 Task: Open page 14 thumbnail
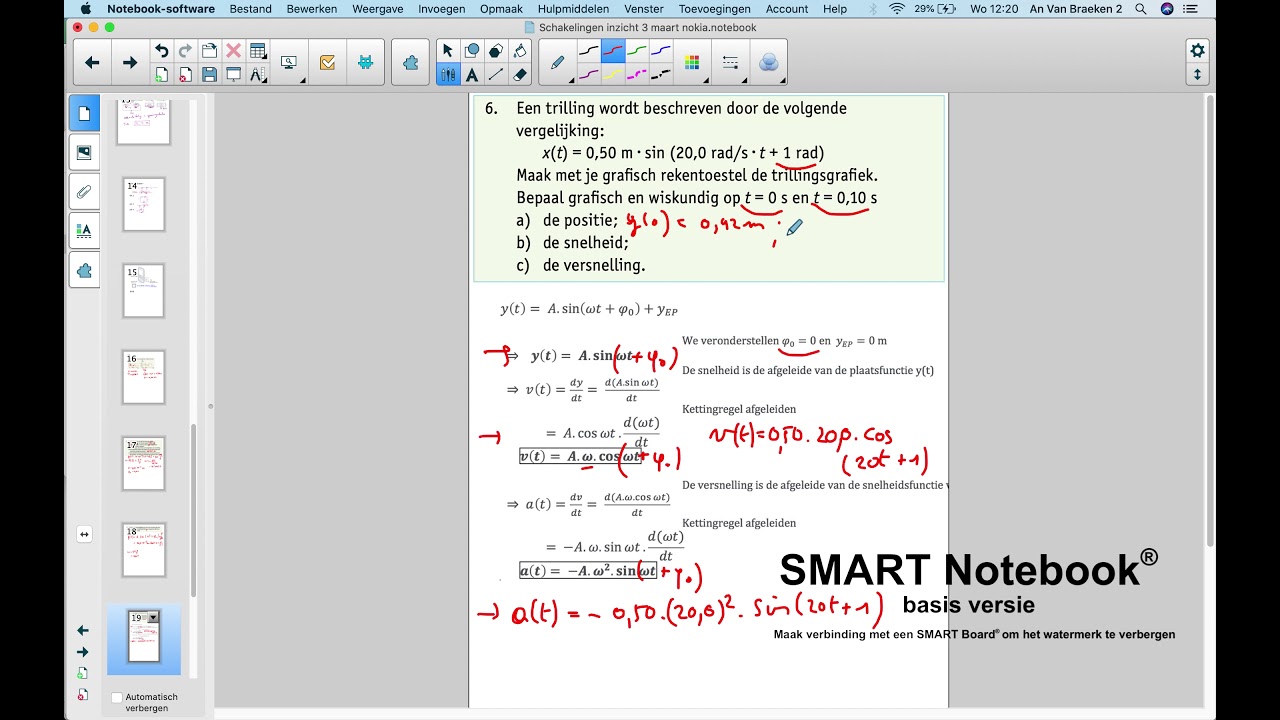pos(144,204)
